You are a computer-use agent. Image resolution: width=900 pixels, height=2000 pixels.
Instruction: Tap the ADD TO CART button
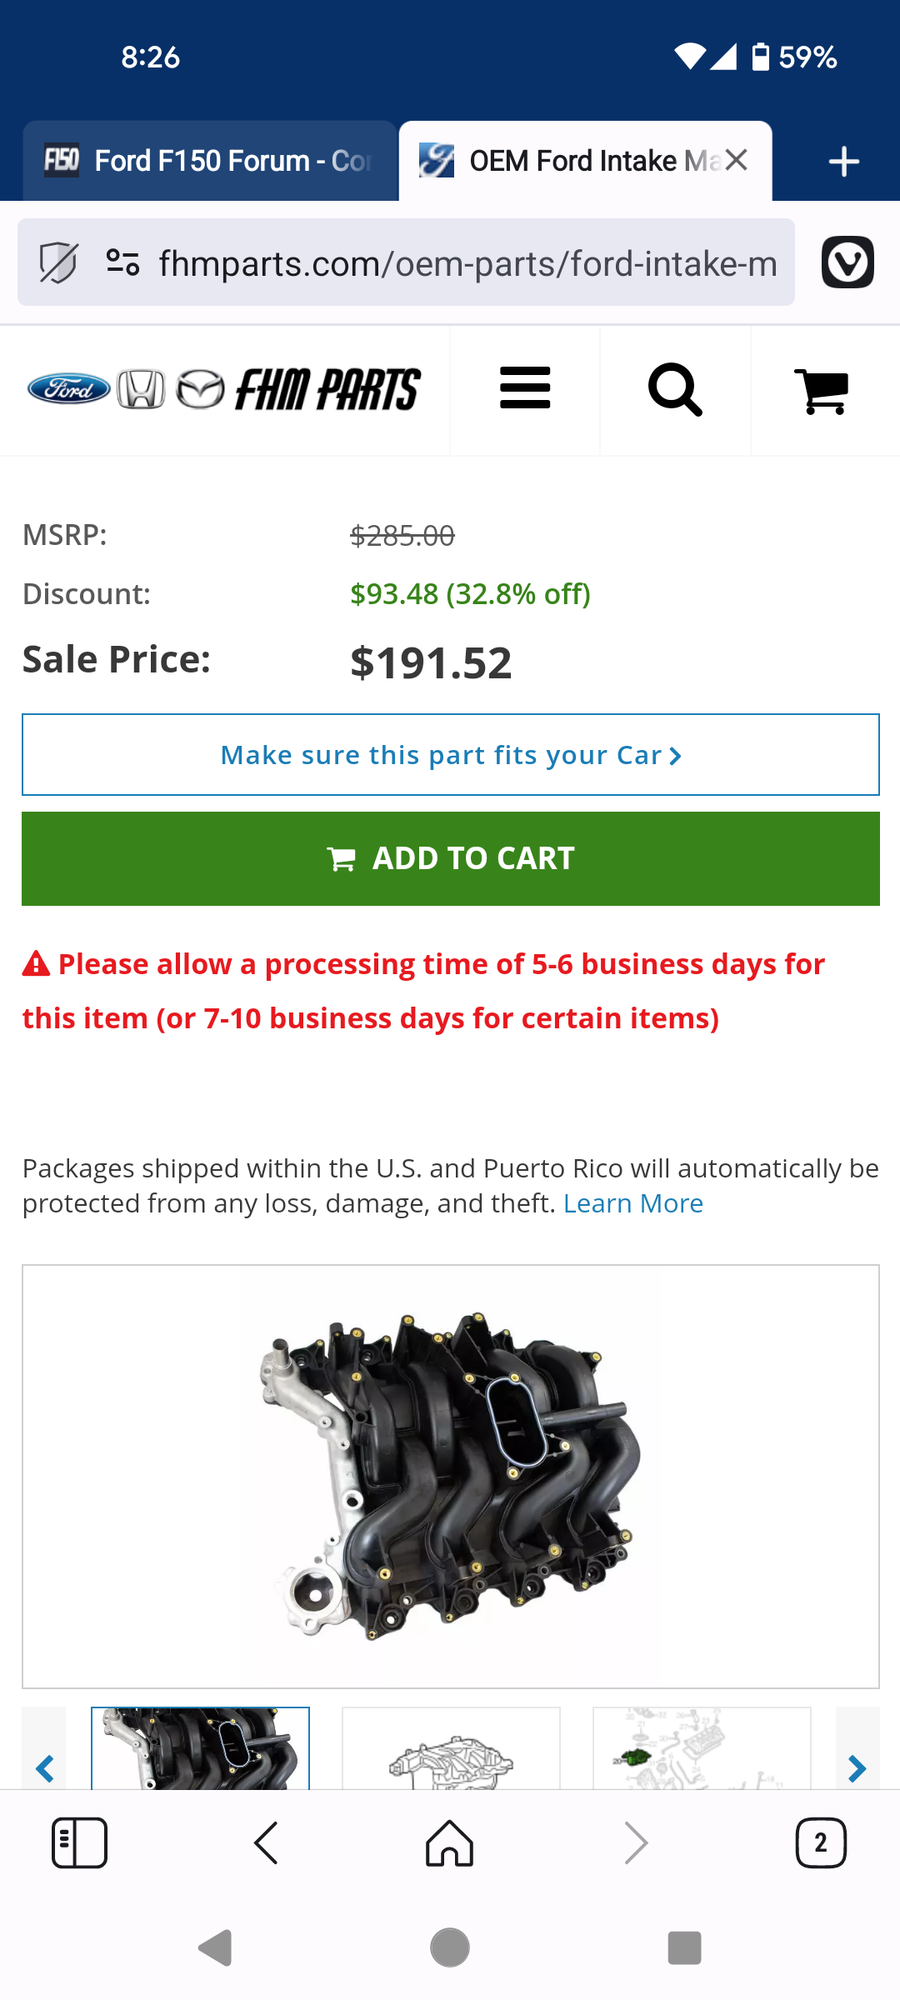pos(450,858)
